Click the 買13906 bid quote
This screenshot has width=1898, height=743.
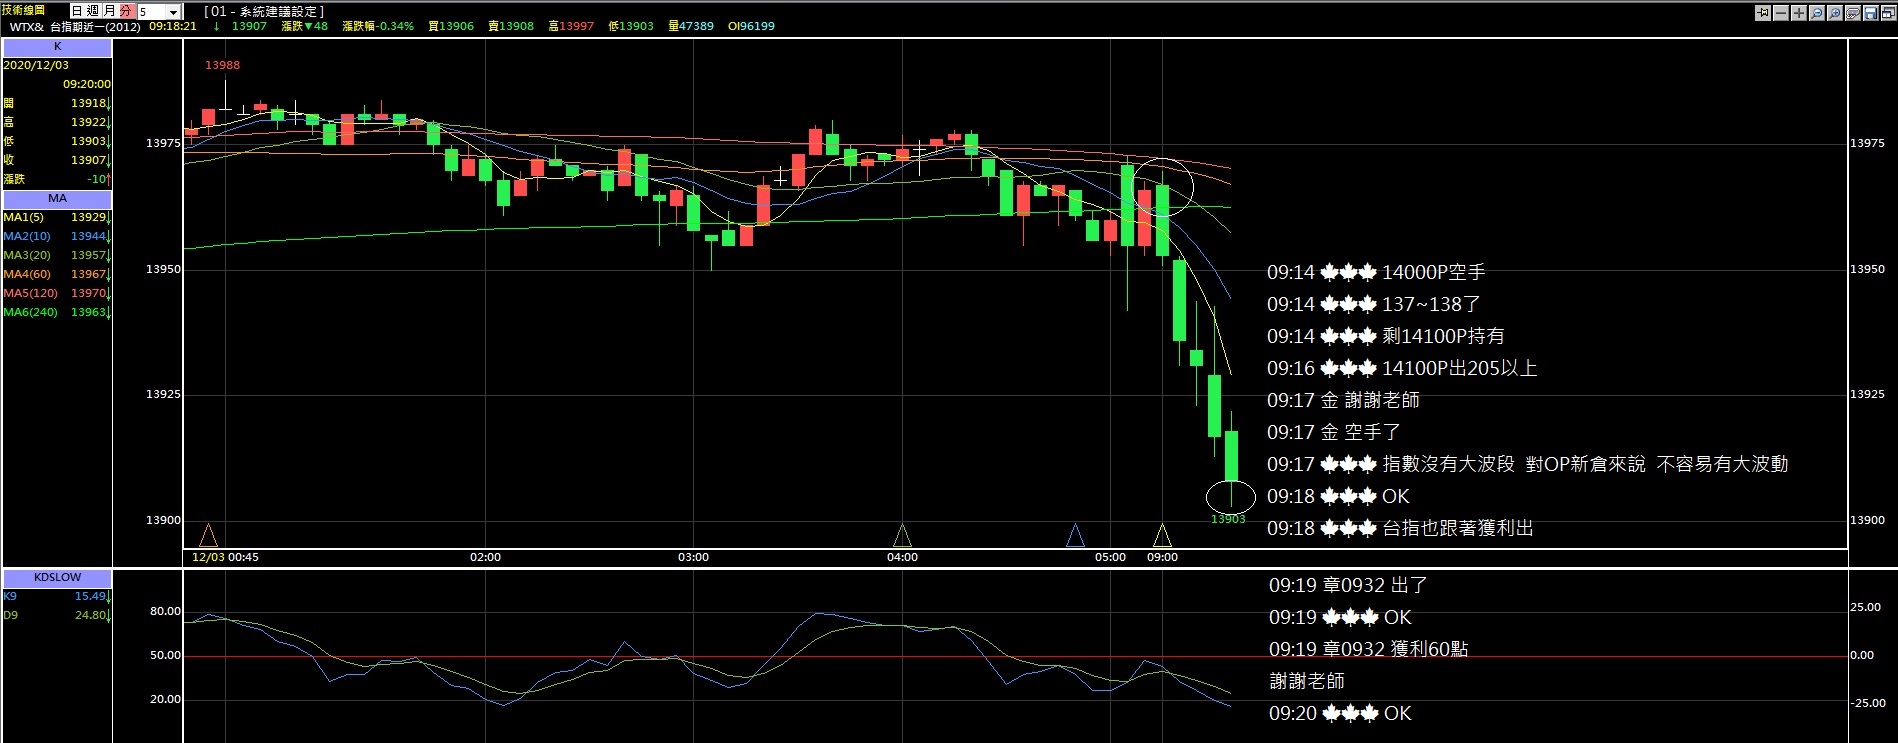[x=451, y=26]
